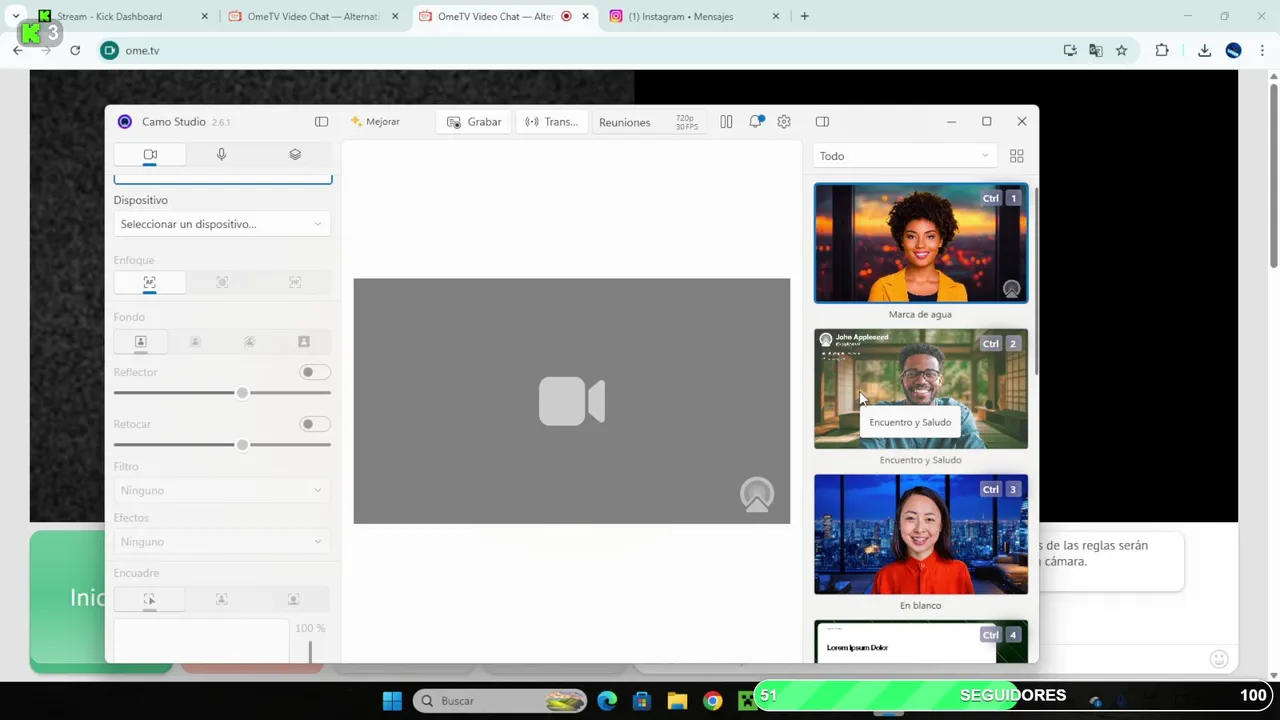The width and height of the screenshot is (1280, 720).
Task: Open 720p 30 FPS resolution selector
Action: click(x=686, y=122)
